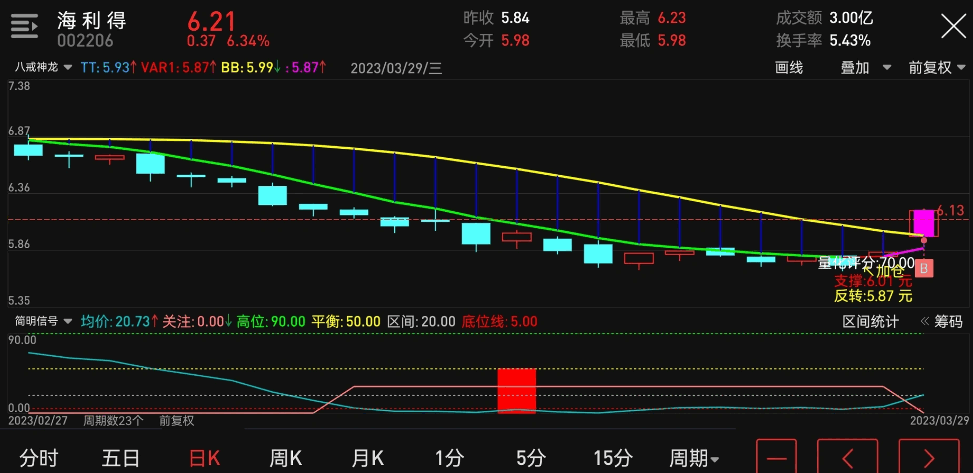The image size is (973, 473).
Task: Tap the 周期数23个 label
Action: pyautogui.click(x=114, y=420)
